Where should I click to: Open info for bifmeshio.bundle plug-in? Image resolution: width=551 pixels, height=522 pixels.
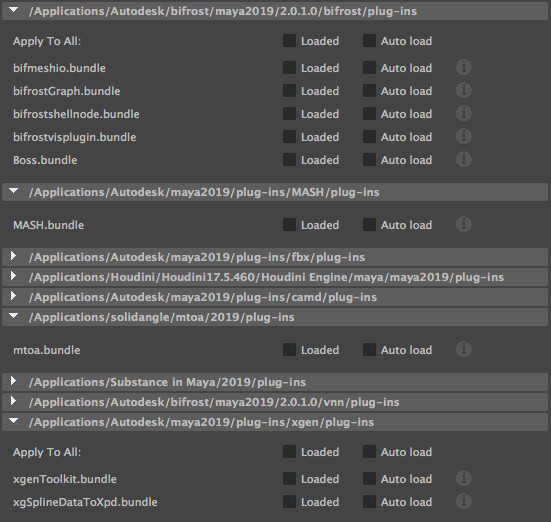tap(464, 67)
